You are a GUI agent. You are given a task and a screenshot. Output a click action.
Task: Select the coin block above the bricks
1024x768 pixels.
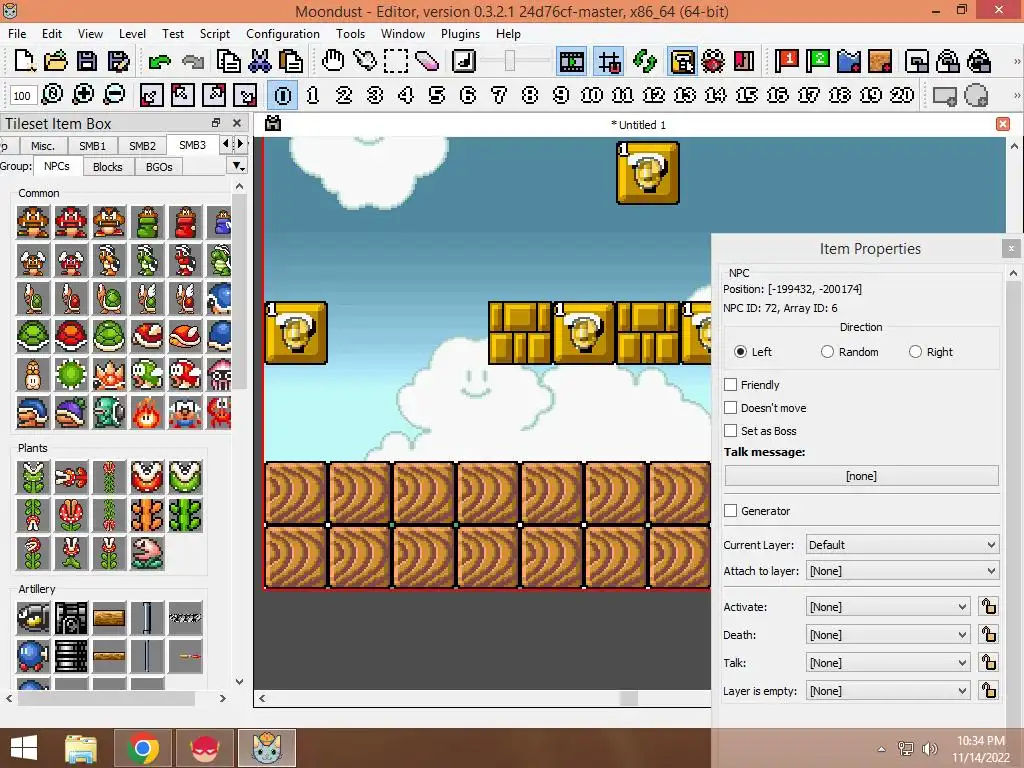[x=648, y=173]
